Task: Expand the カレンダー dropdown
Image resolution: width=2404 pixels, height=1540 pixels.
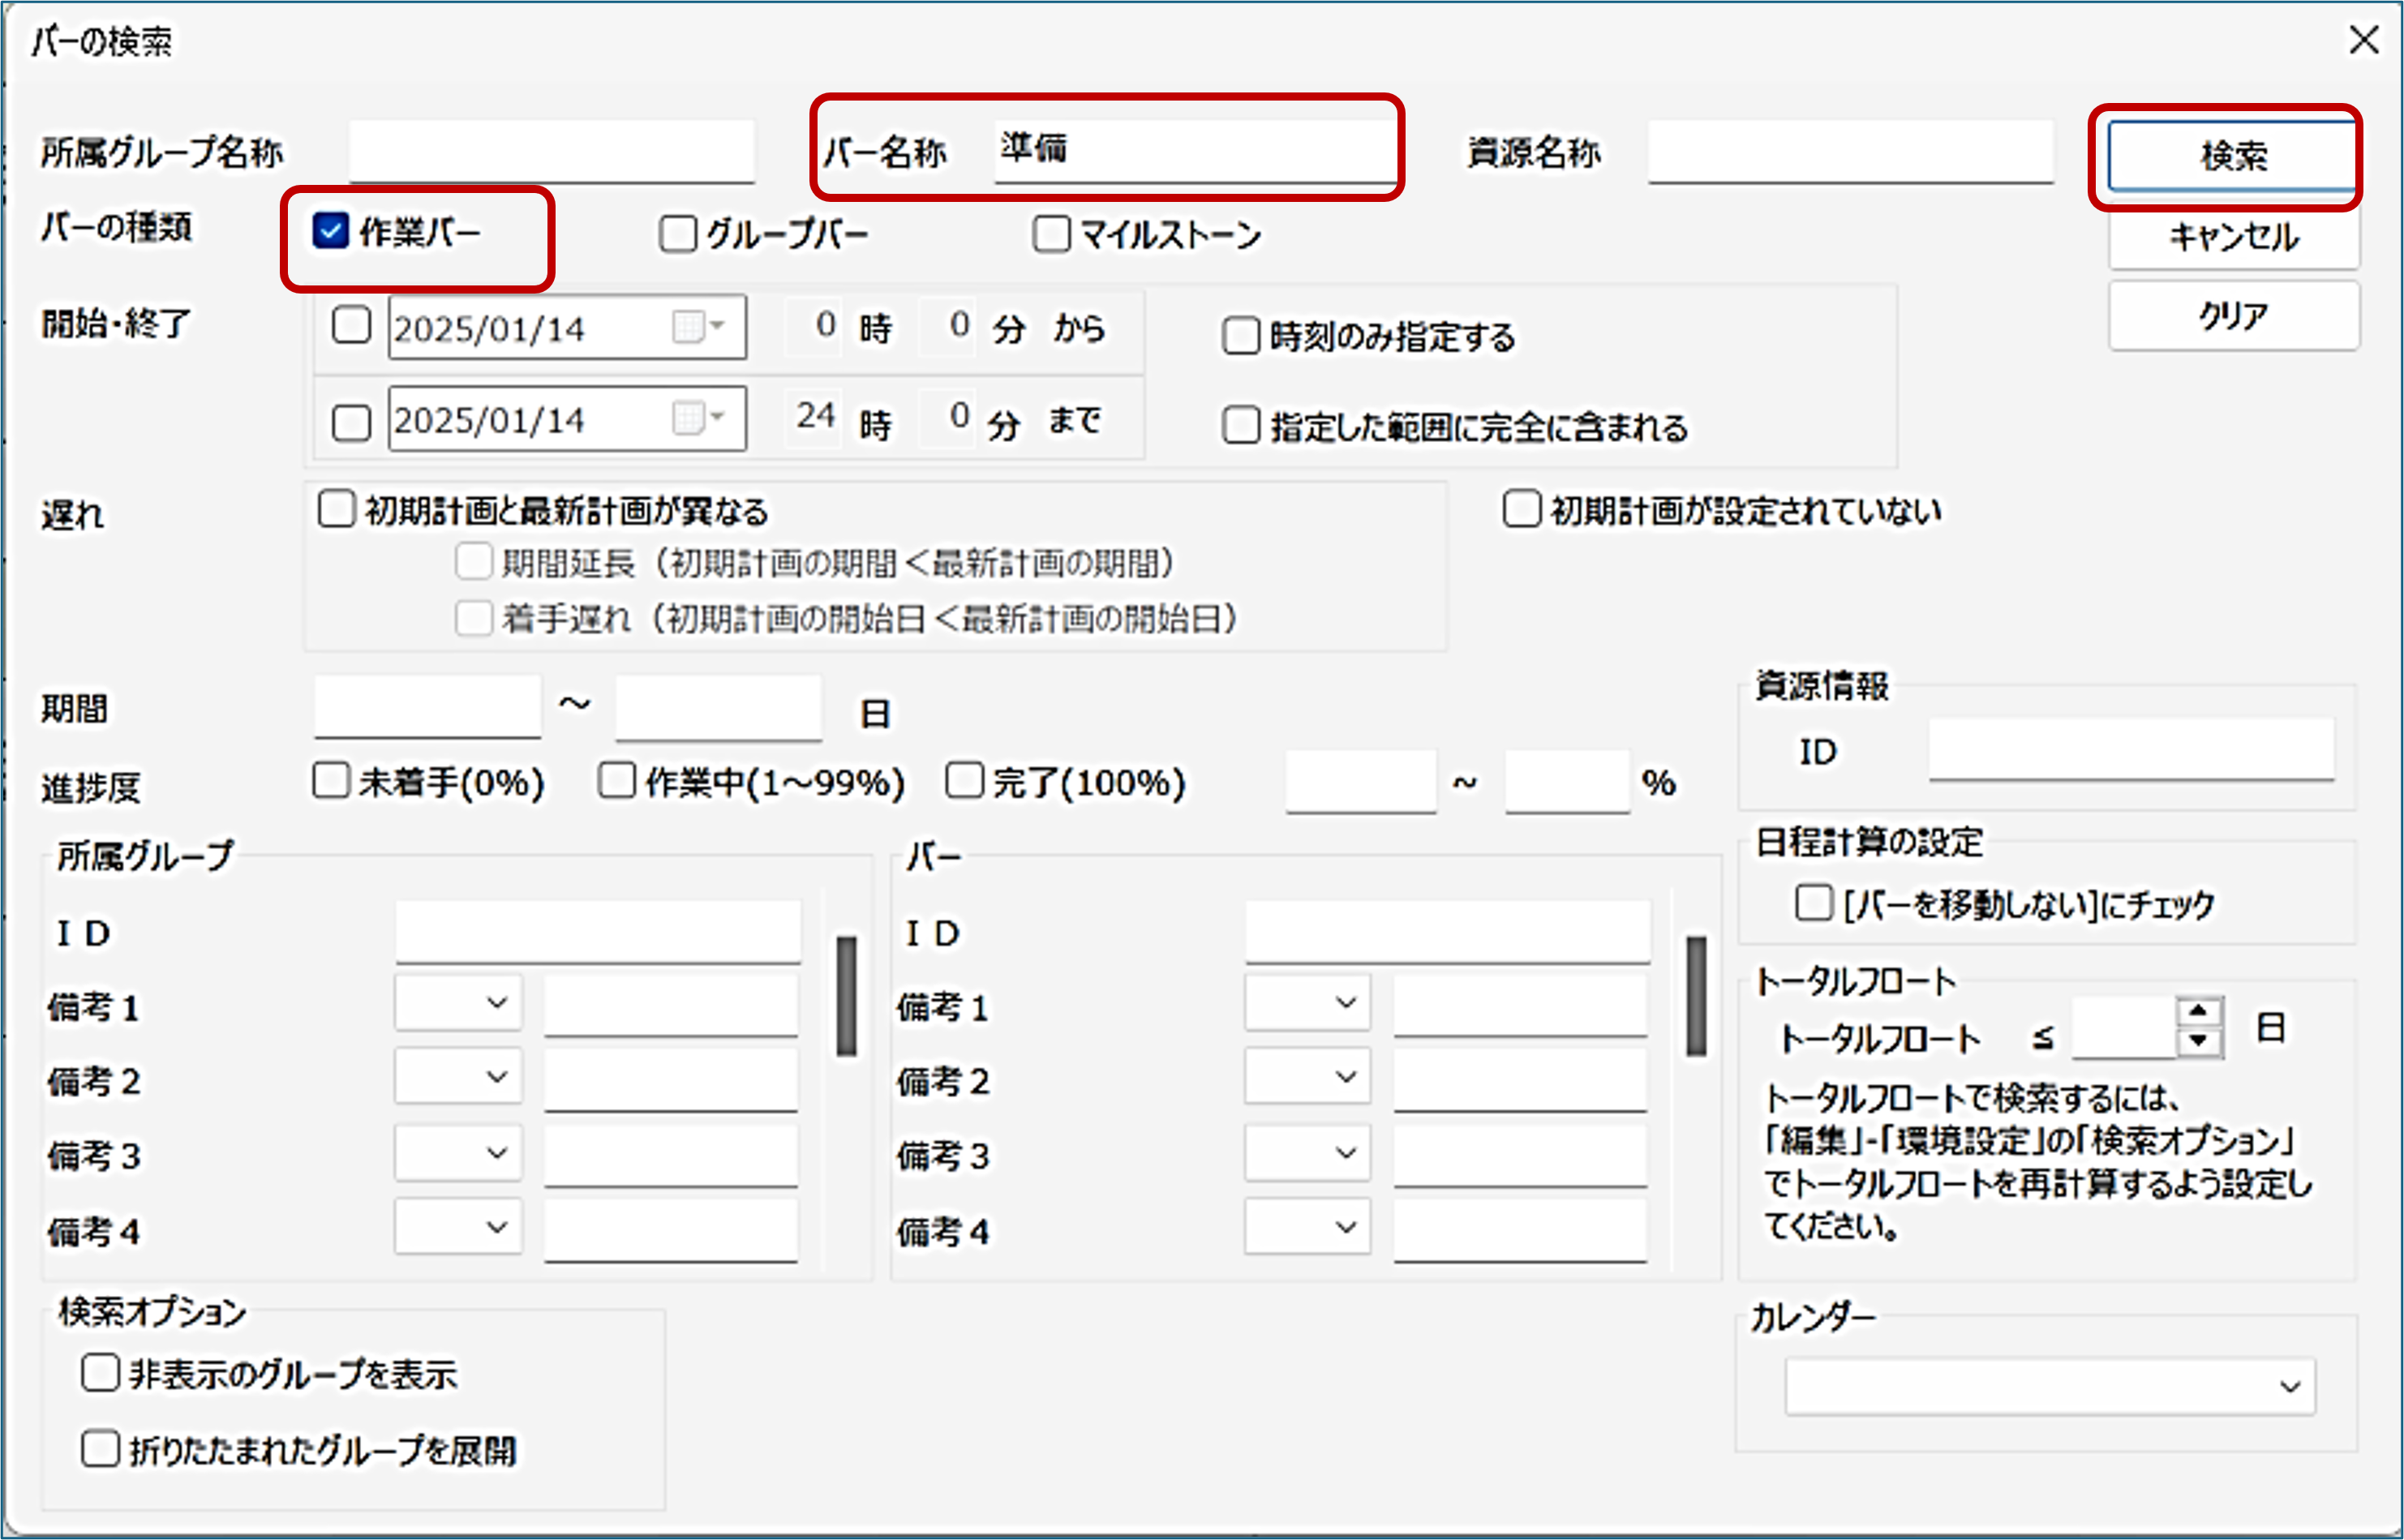Action: [2289, 1387]
